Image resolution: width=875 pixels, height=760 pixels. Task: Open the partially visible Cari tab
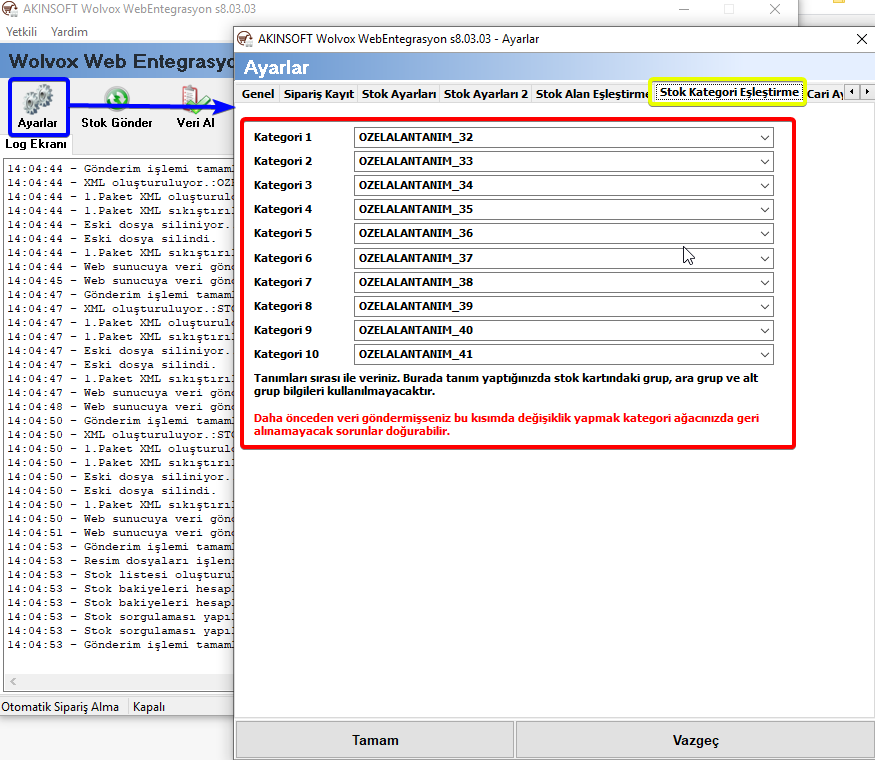pyautogui.click(x=824, y=94)
